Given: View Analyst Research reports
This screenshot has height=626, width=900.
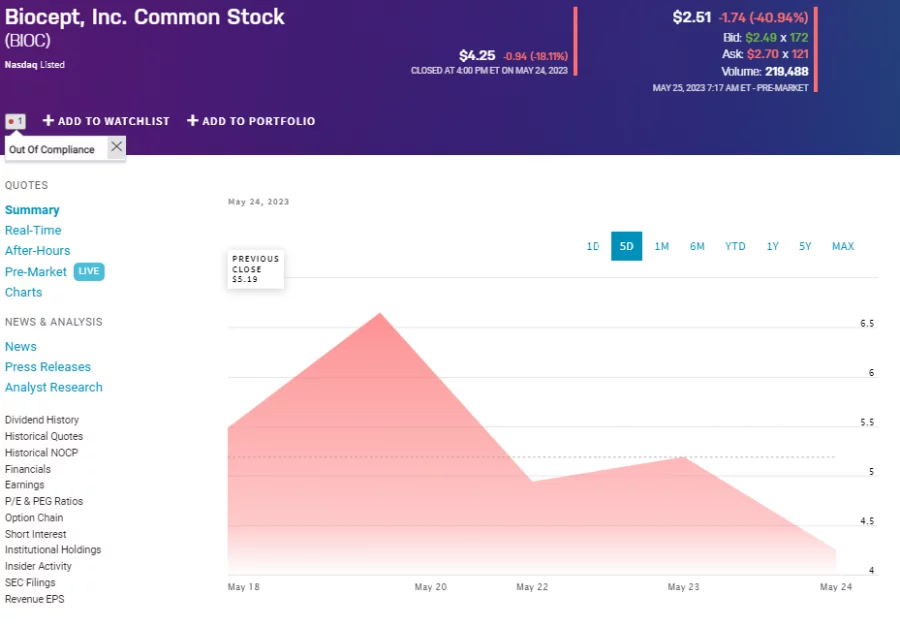Looking at the screenshot, I should pyautogui.click(x=54, y=387).
